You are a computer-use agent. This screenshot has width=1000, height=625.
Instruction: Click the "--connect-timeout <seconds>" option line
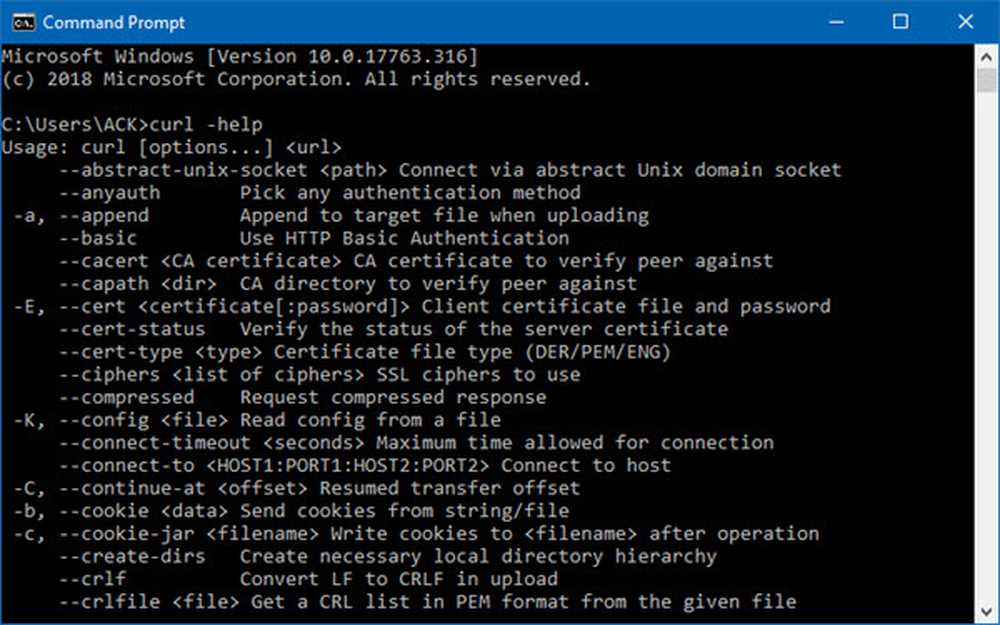416,443
